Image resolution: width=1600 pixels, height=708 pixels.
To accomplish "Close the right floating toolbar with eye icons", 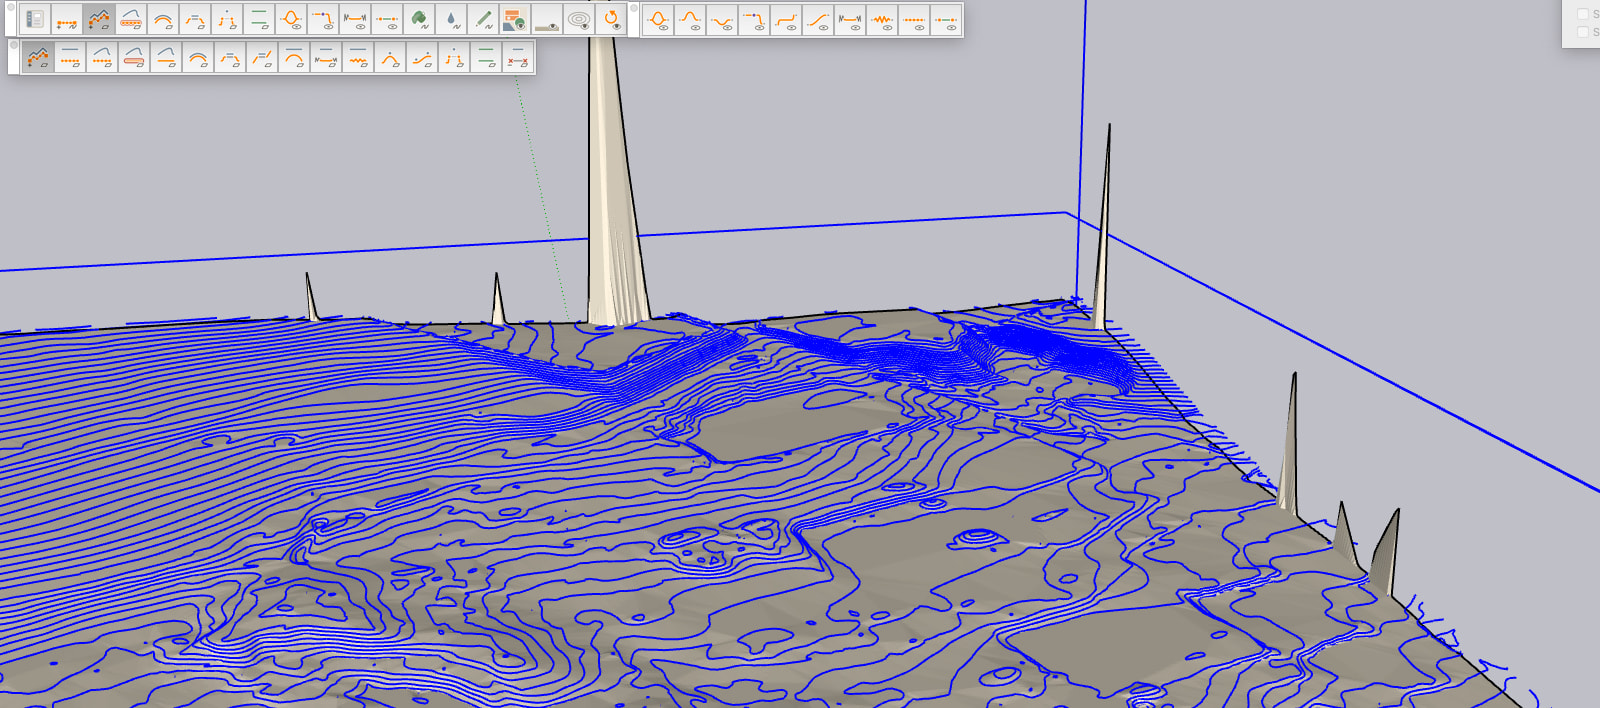I will tap(634, 9).
